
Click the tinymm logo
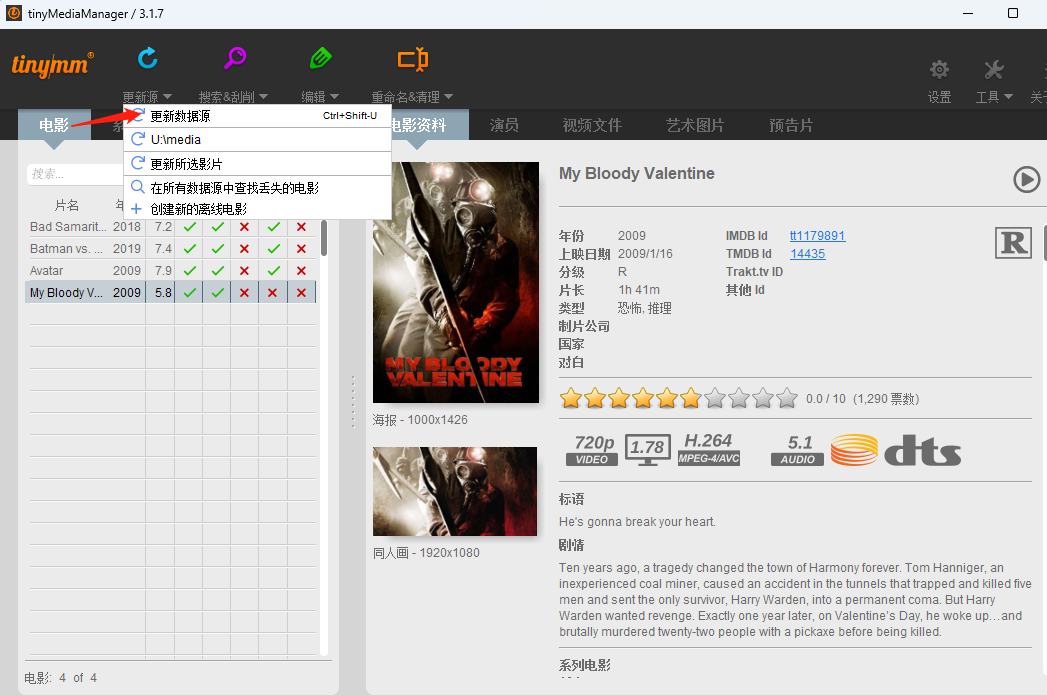coord(53,65)
